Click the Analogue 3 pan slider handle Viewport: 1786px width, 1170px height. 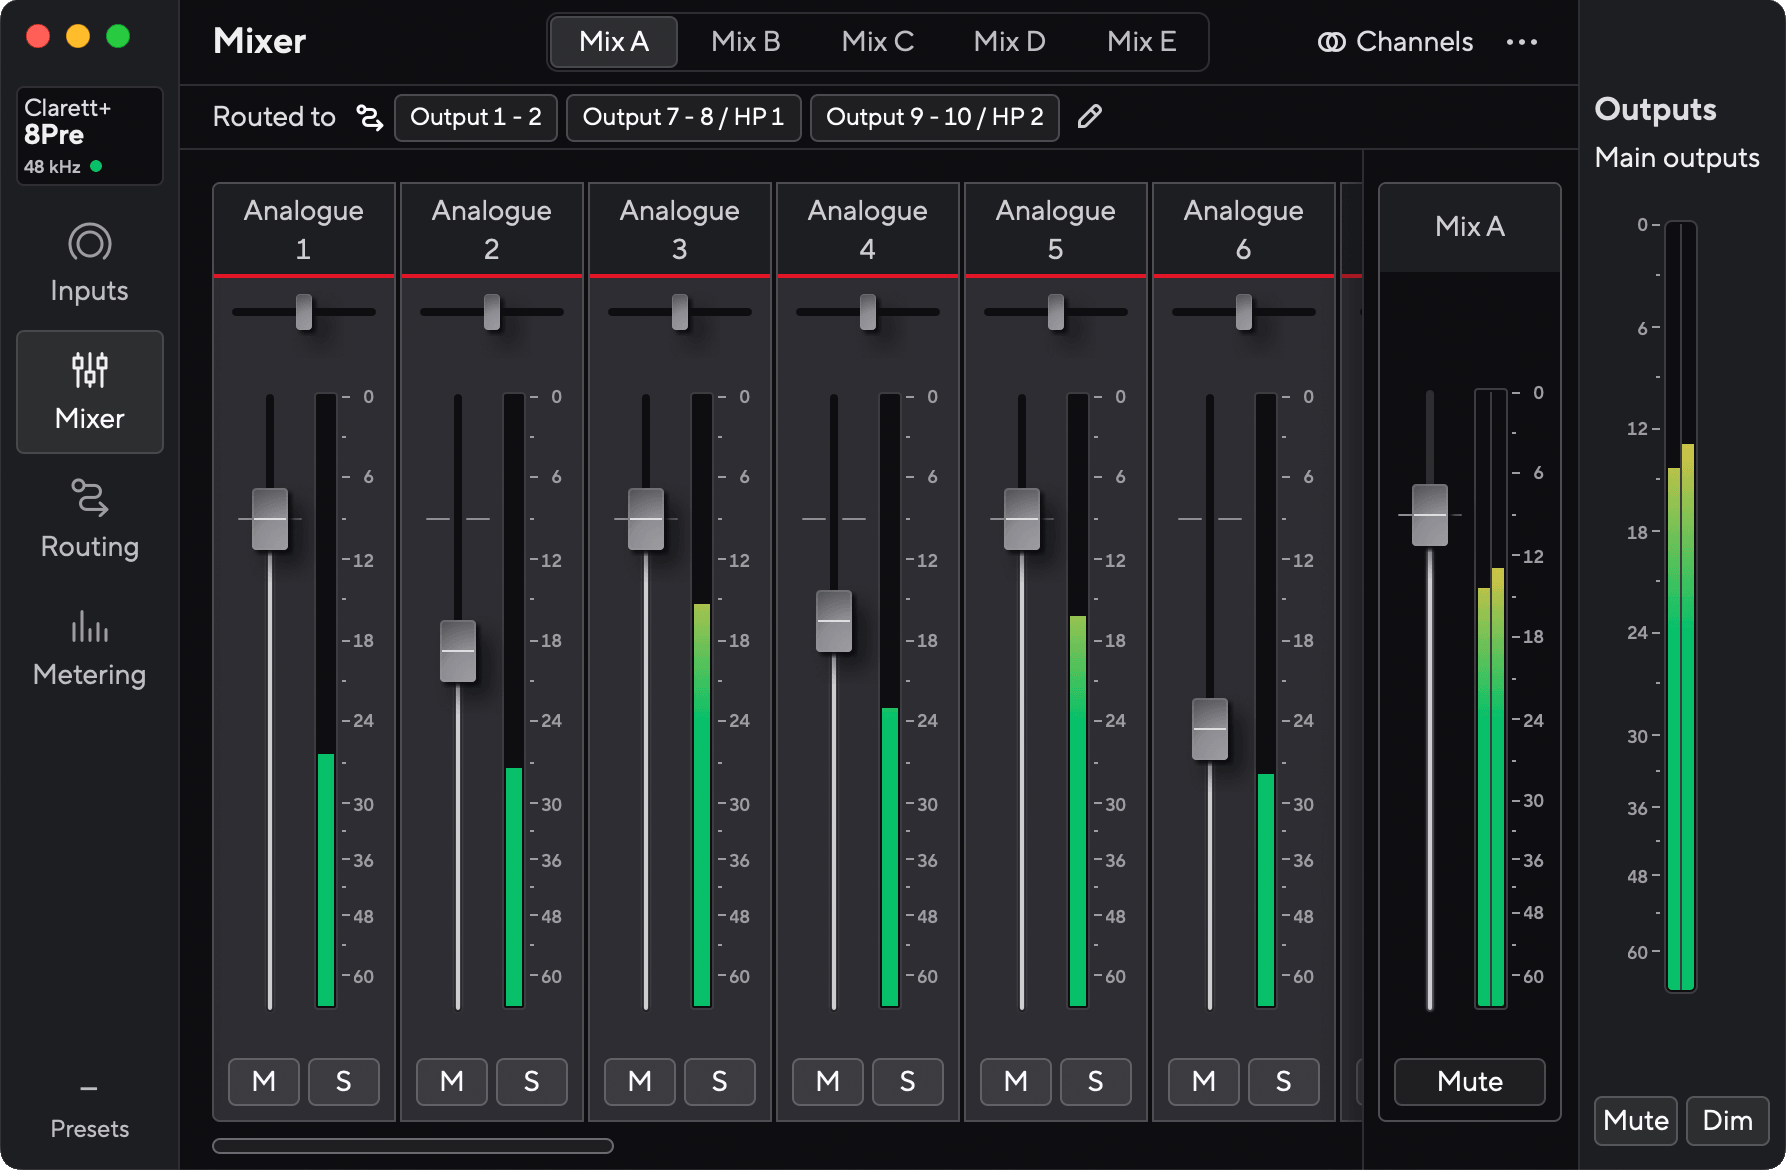click(680, 312)
